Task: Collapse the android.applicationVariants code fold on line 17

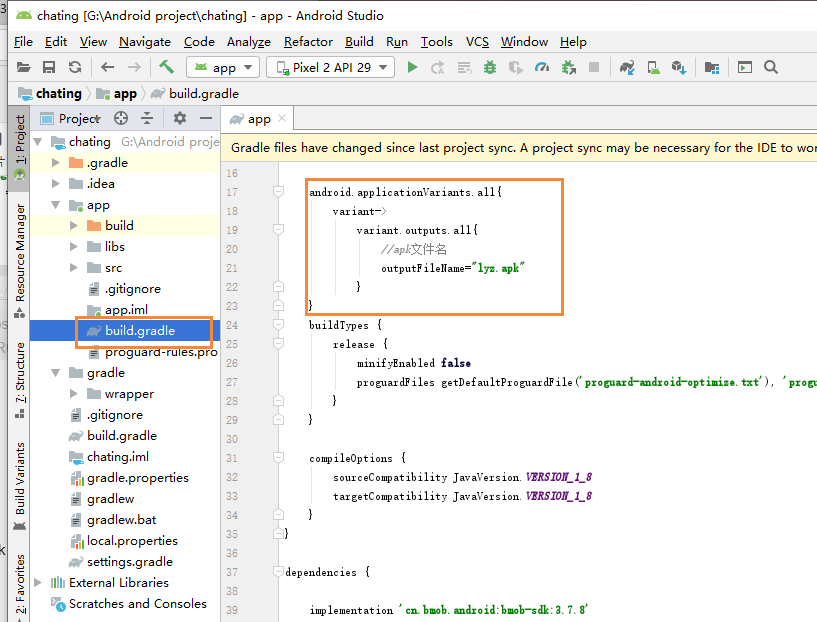Action: 278,192
